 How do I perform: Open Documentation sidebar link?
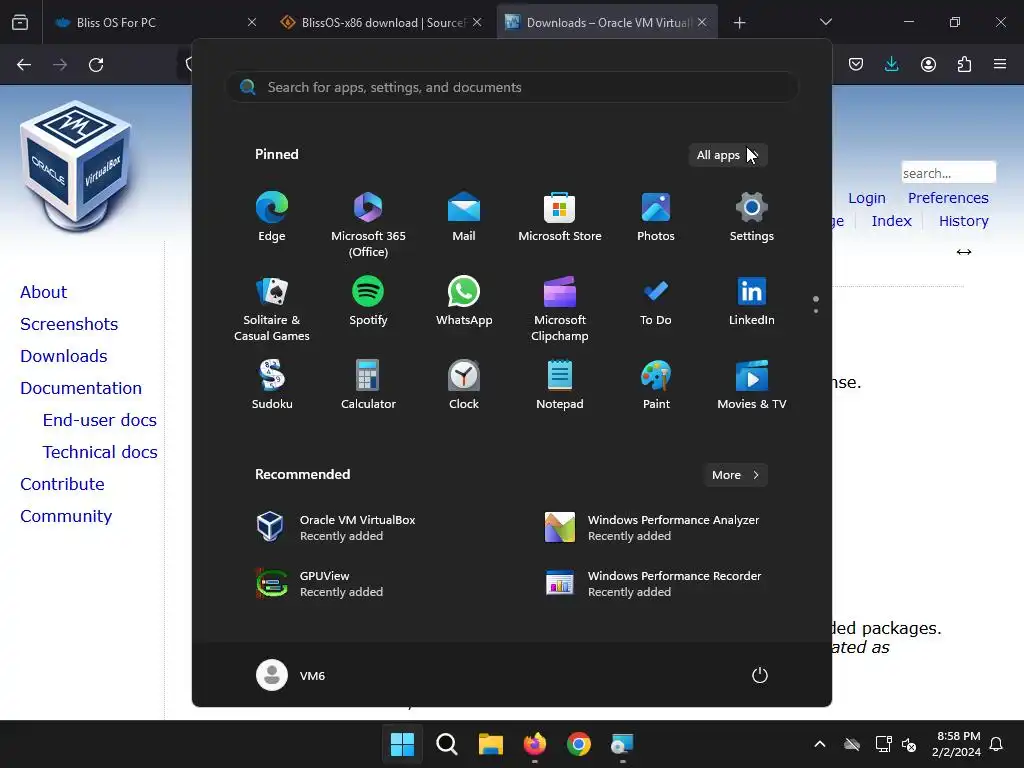point(81,388)
